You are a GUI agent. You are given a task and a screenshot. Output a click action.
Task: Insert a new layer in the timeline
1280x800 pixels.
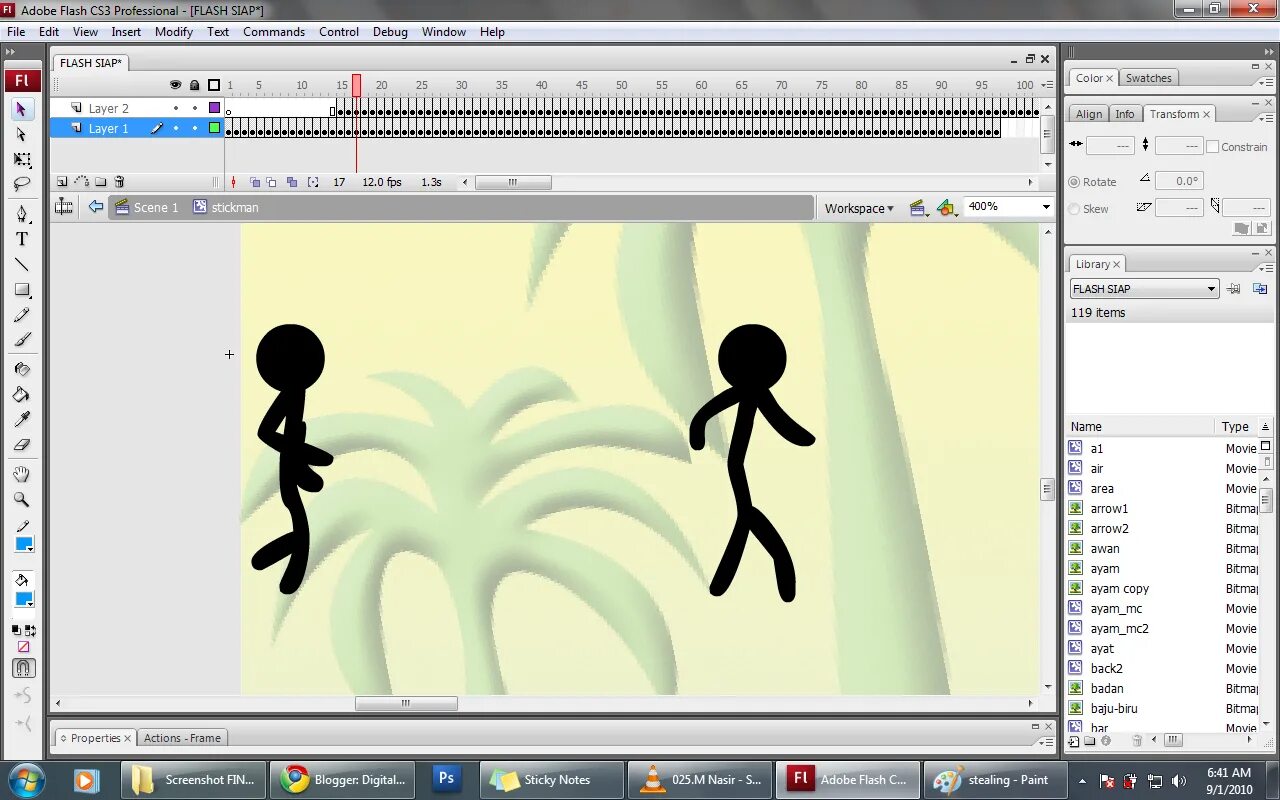(62, 182)
